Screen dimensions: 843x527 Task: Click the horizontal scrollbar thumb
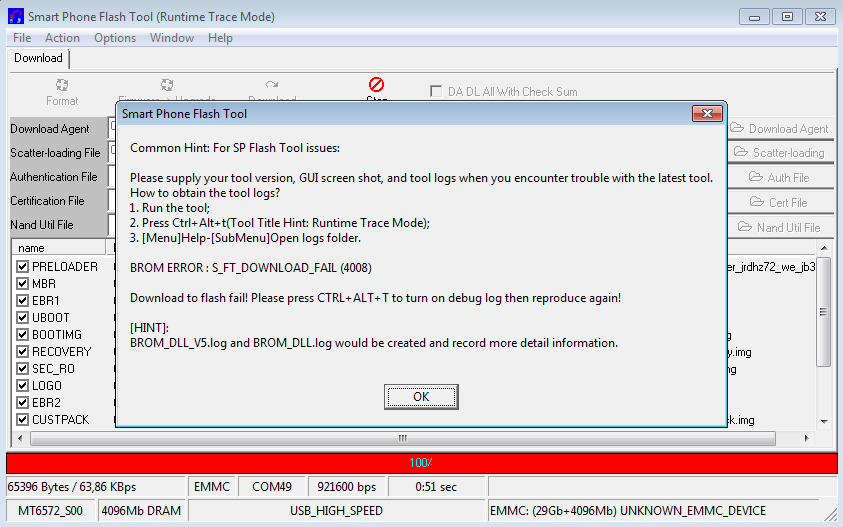[403, 438]
